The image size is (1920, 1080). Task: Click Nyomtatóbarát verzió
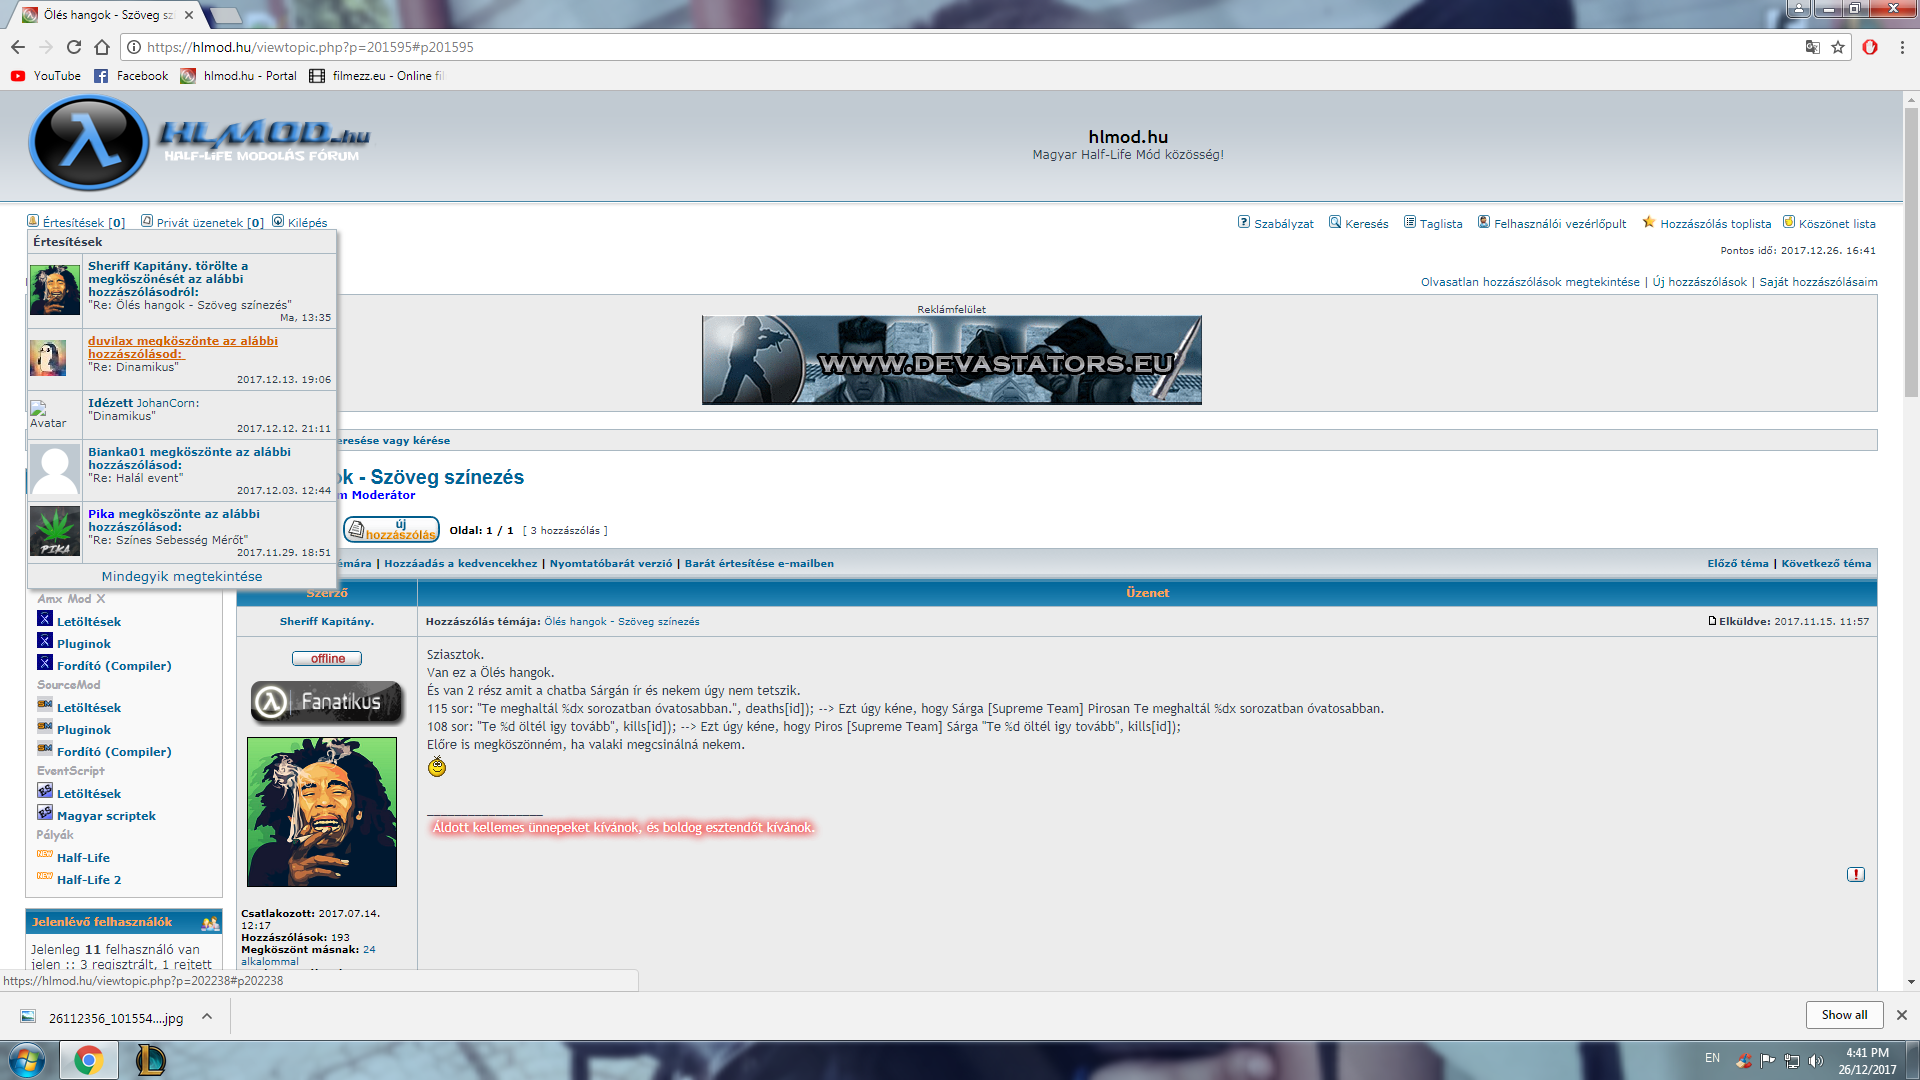click(x=611, y=563)
